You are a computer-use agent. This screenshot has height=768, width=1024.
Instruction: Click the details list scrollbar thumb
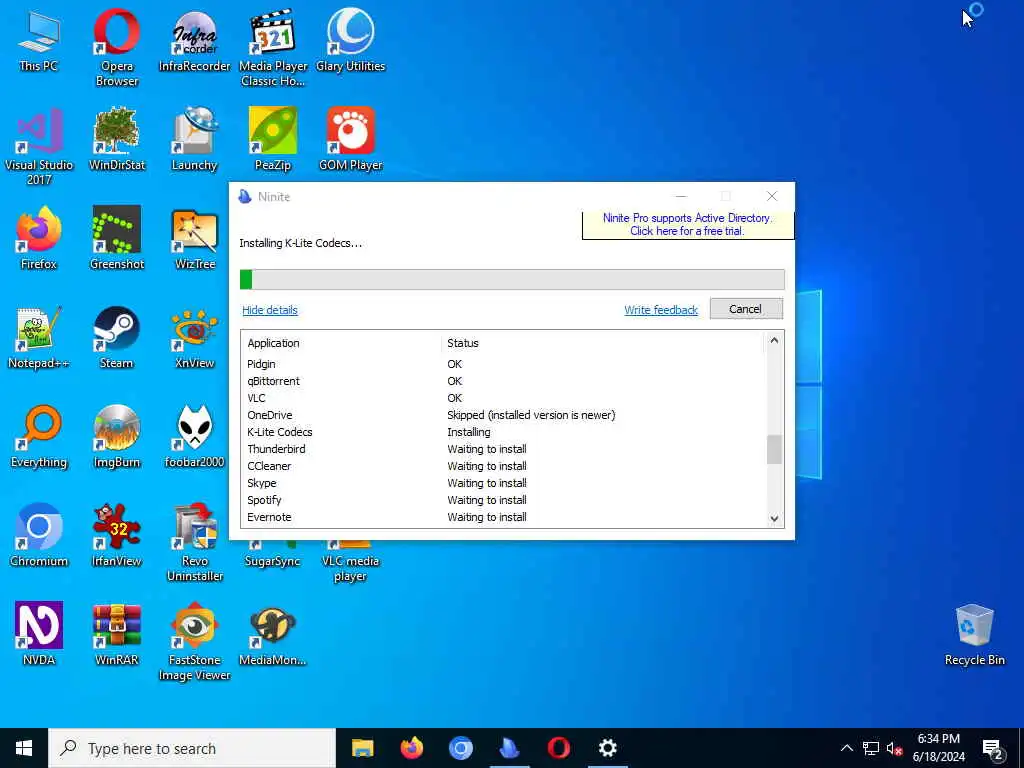tap(774, 449)
